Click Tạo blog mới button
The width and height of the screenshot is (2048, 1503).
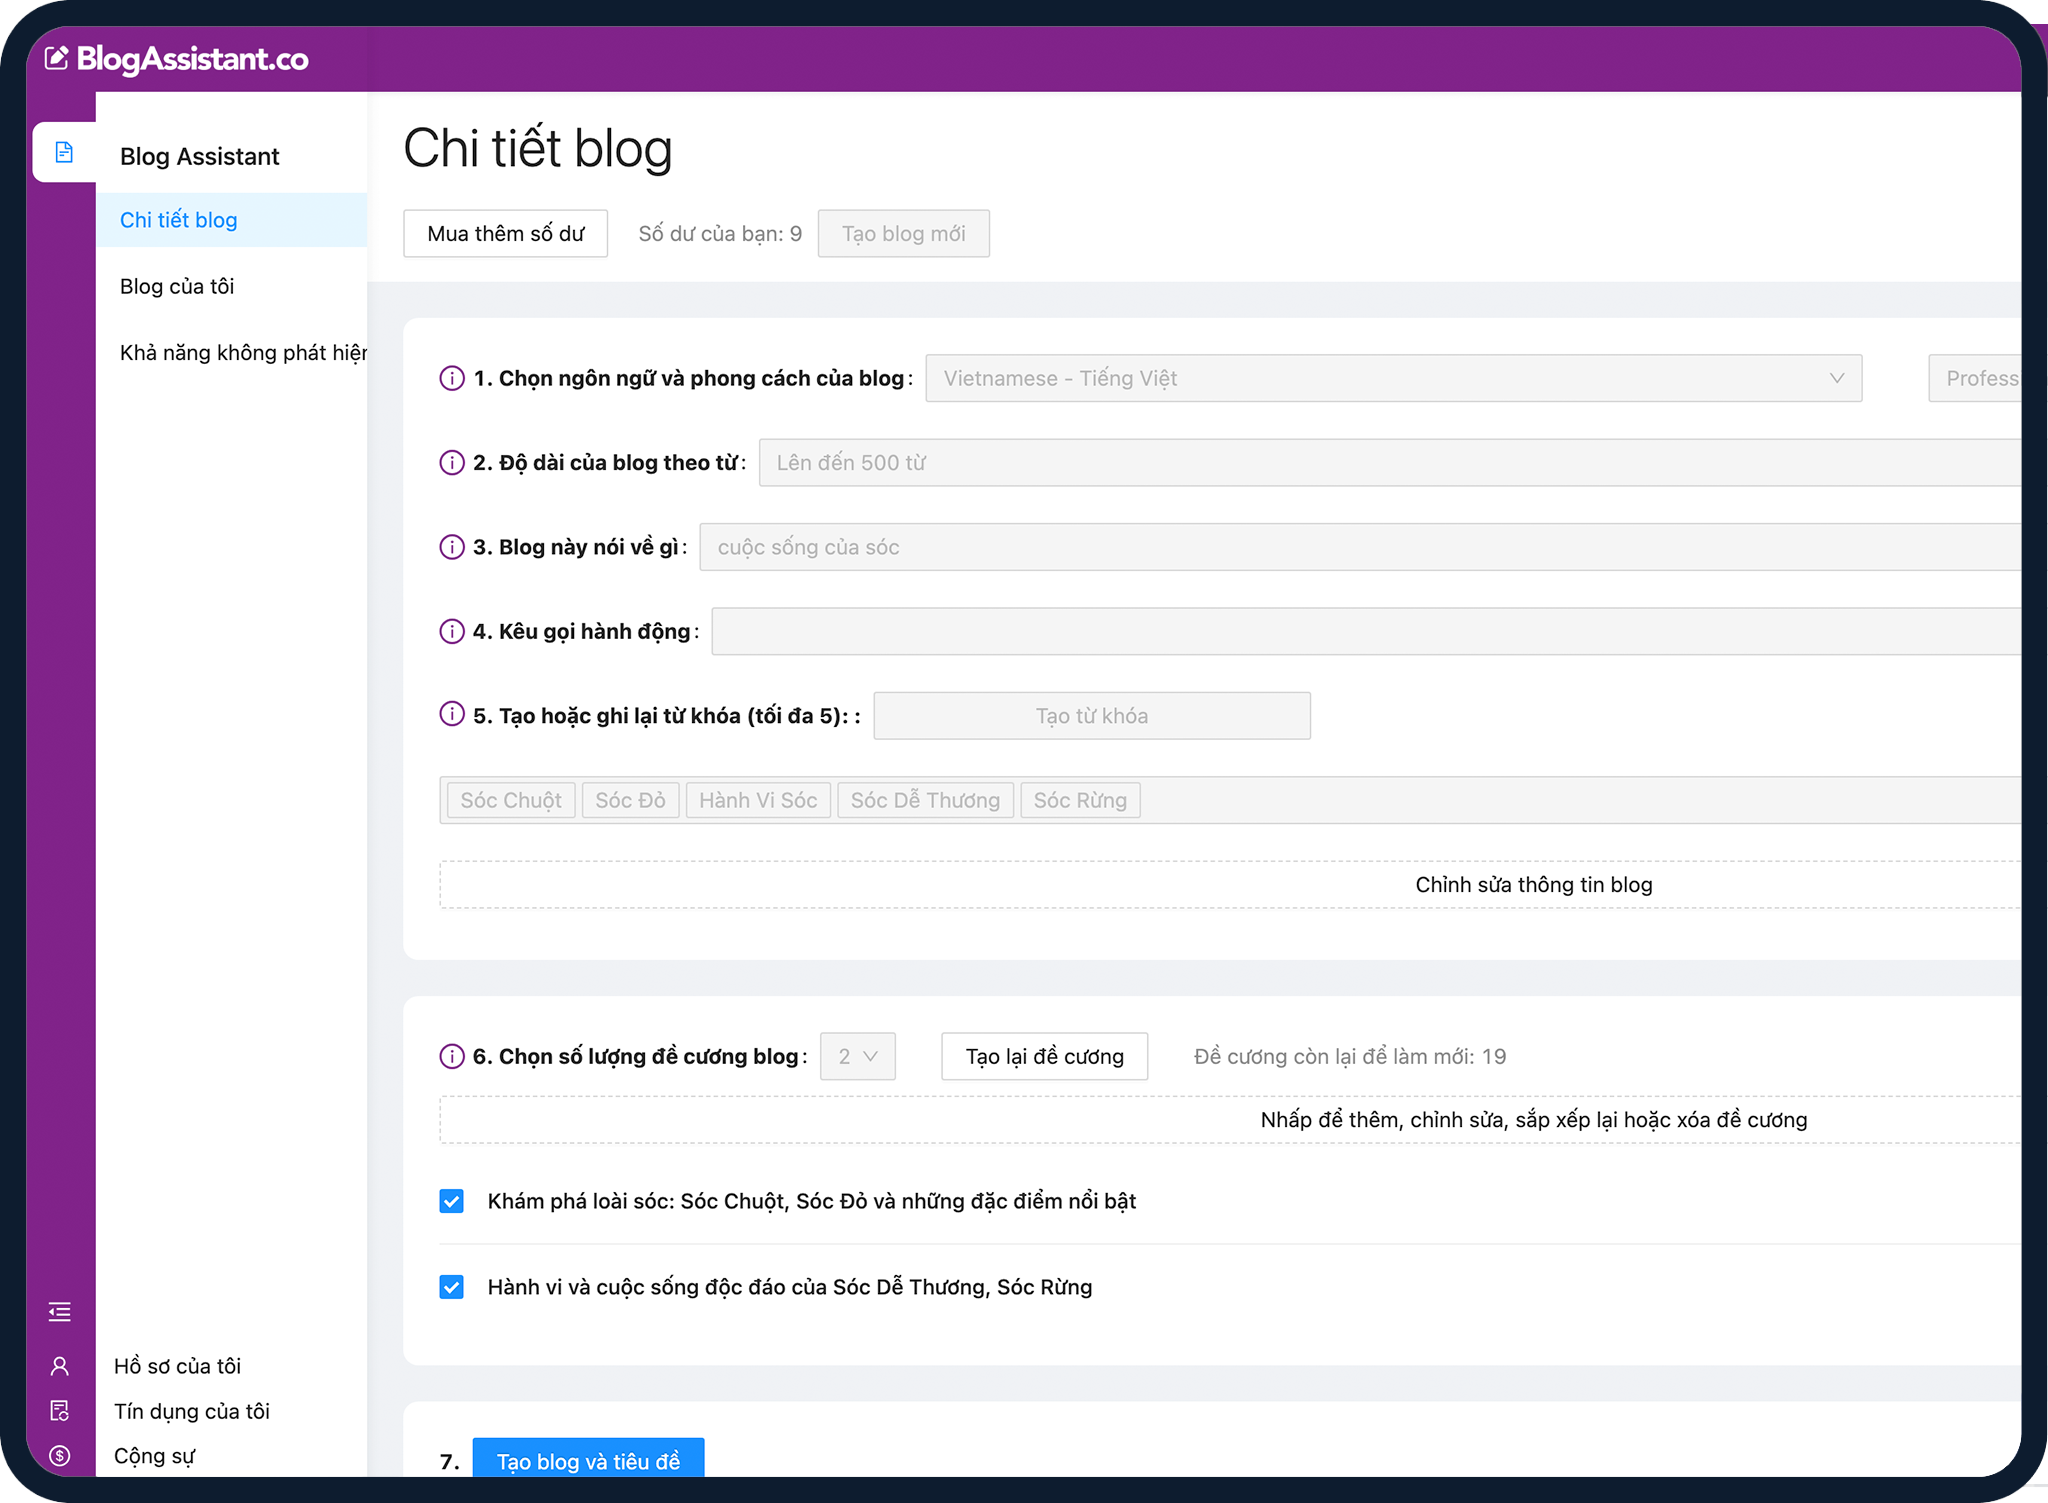[903, 233]
